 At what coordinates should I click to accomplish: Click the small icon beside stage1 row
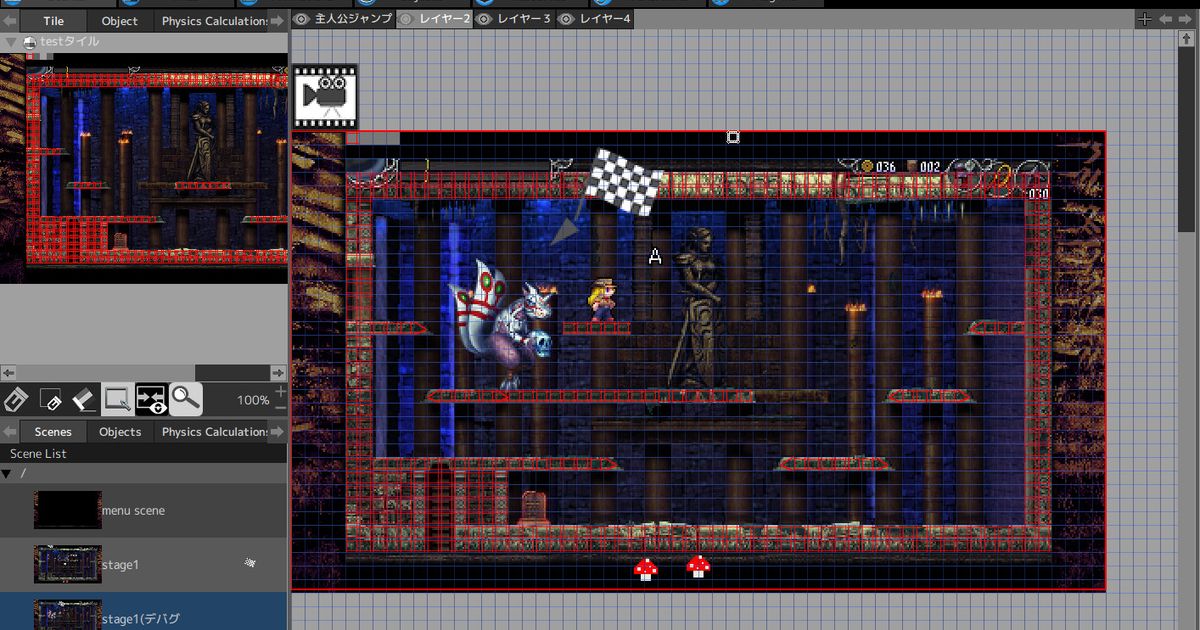click(250, 564)
